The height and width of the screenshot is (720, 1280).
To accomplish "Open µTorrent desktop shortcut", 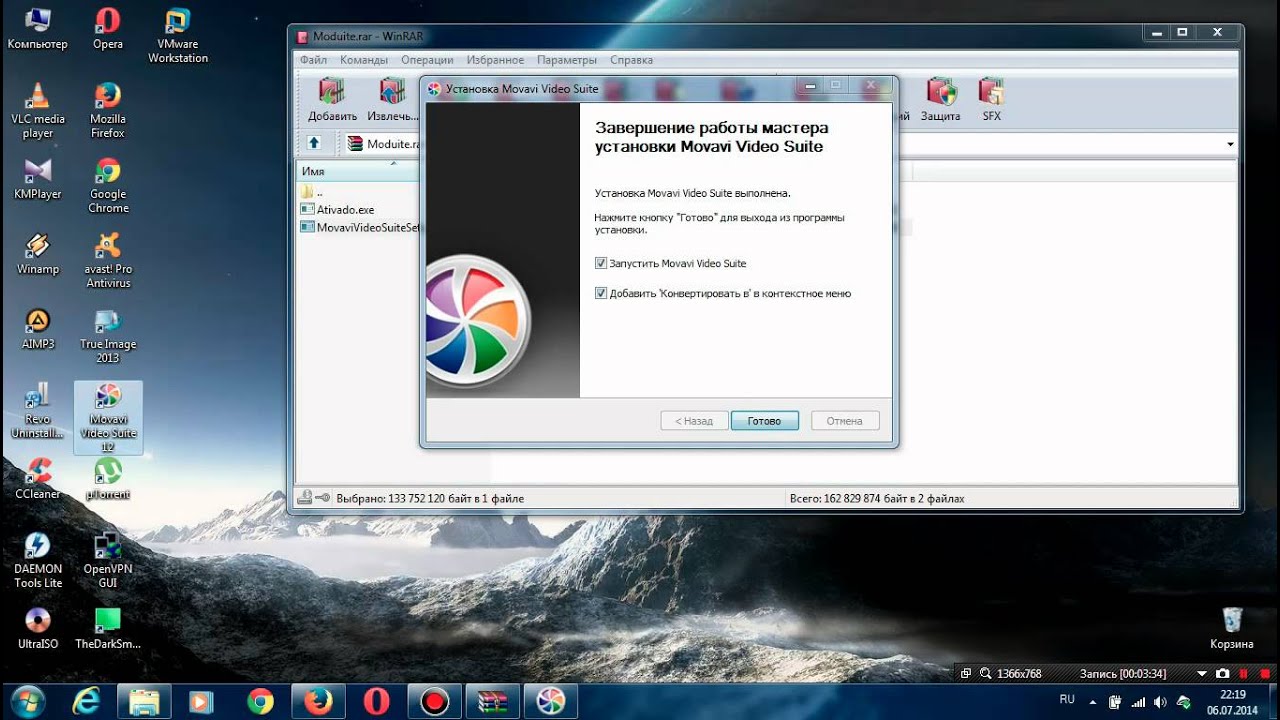I will tap(108, 479).
